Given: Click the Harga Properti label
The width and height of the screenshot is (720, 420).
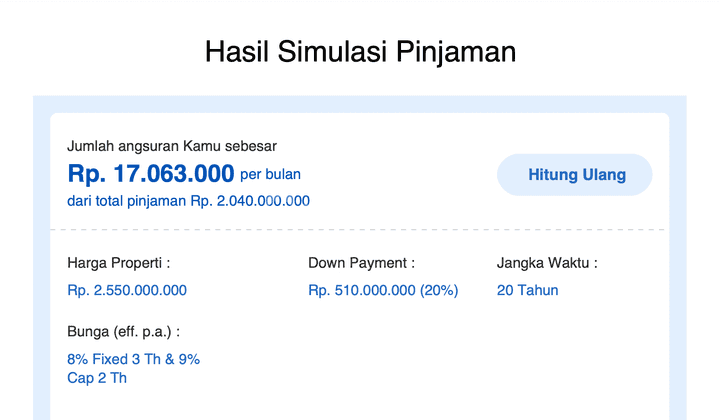Looking at the screenshot, I should (118, 263).
